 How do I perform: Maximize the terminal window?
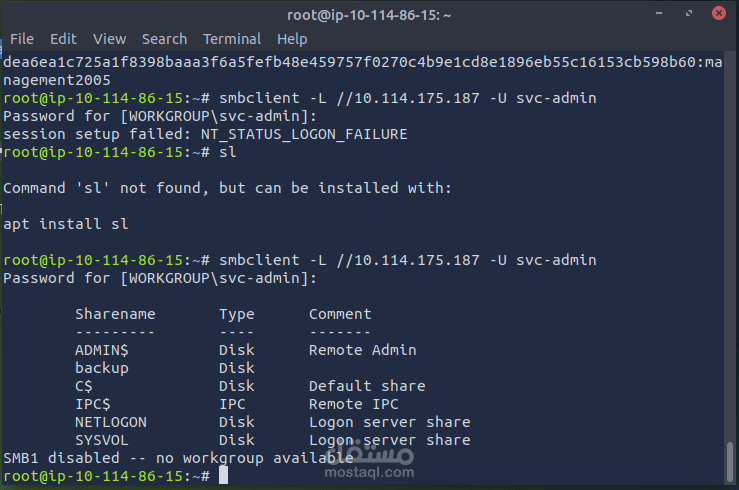tap(689, 13)
